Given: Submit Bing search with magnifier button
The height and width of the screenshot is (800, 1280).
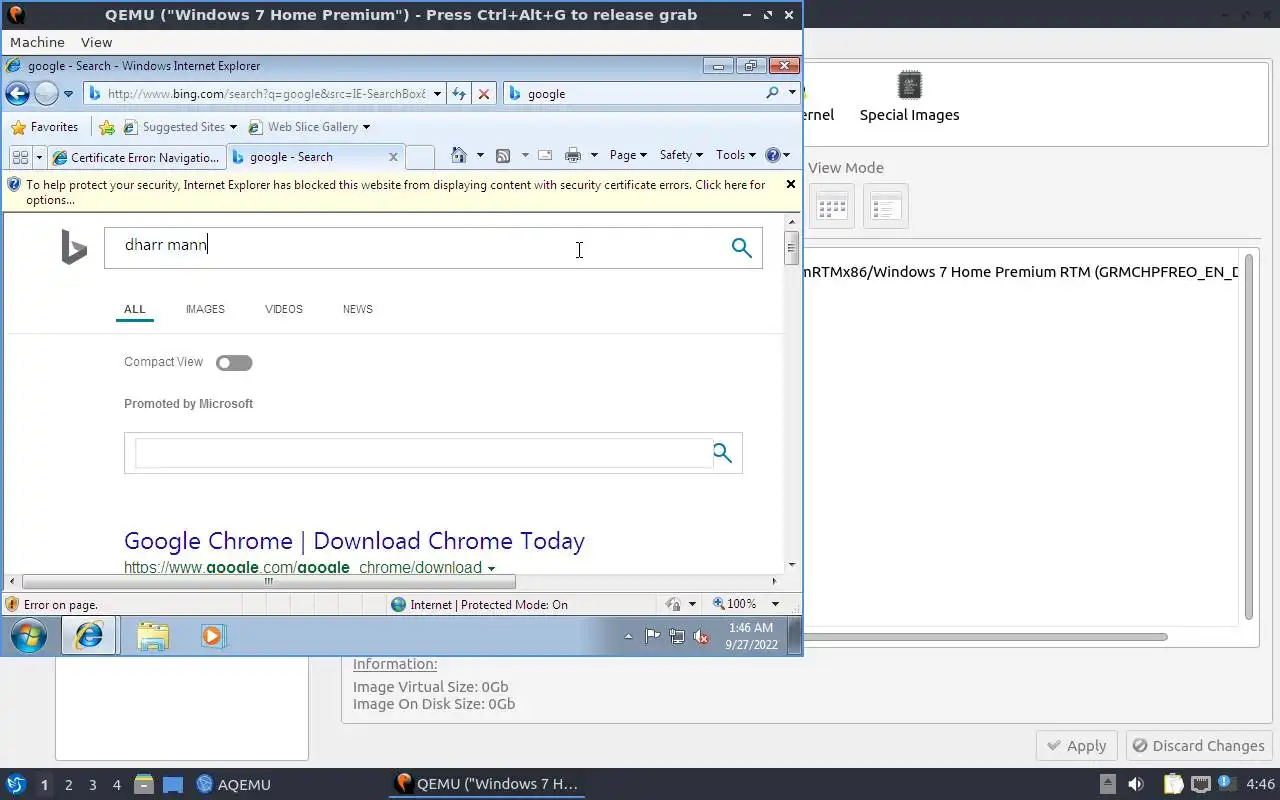Looking at the screenshot, I should (x=741, y=247).
